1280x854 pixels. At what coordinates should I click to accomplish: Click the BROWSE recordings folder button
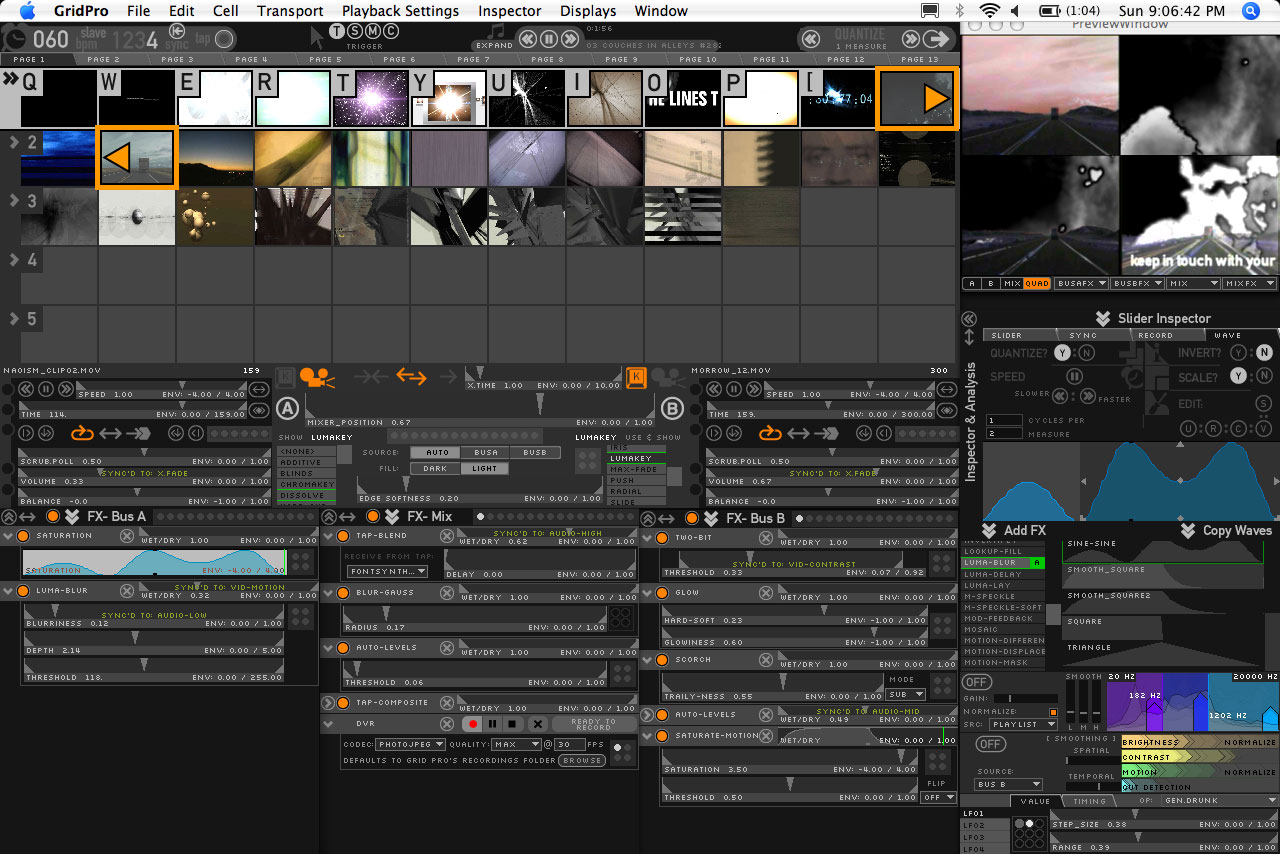[582, 760]
